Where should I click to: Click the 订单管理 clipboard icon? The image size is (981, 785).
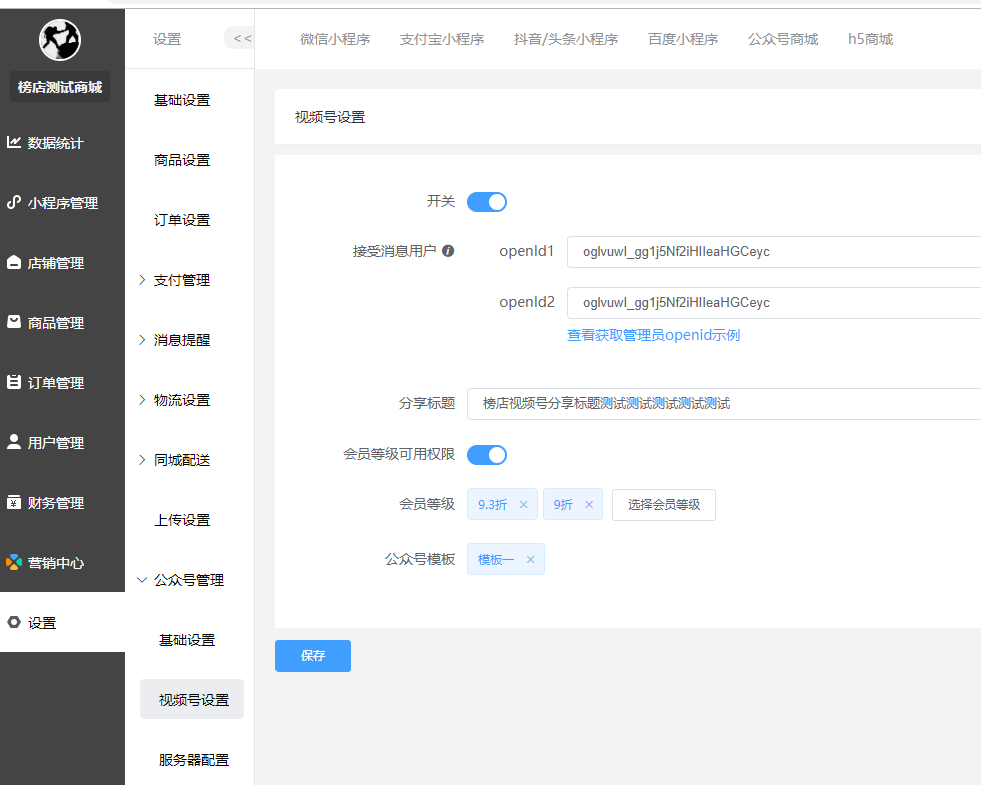[x=14, y=382]
